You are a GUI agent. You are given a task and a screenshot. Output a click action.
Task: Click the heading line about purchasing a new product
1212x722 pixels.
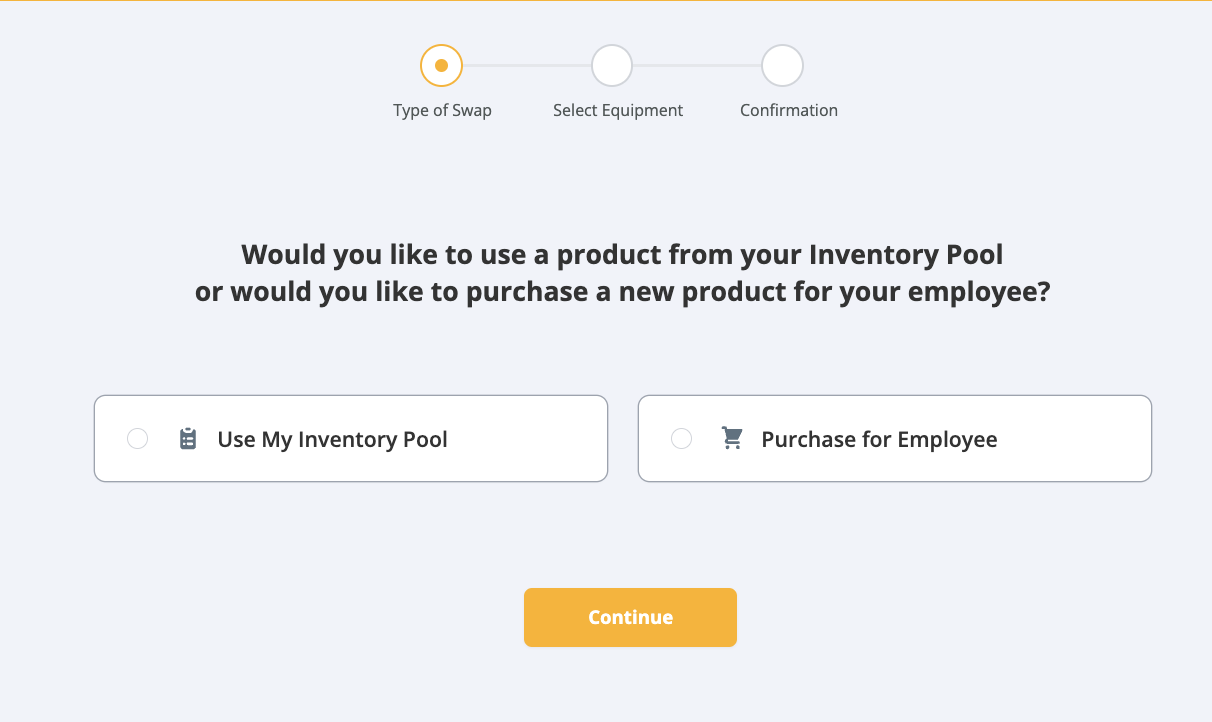(622, 294)
